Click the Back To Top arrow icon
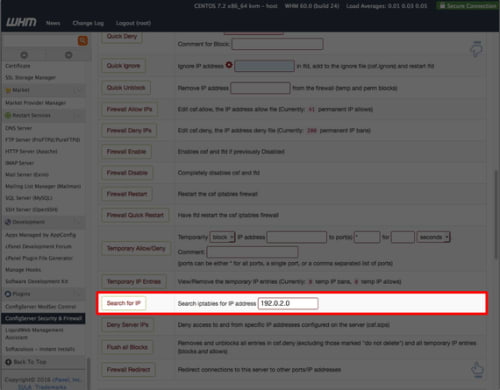Image resolution: width=500 pixels, height=390 pixels. point(8,362)
